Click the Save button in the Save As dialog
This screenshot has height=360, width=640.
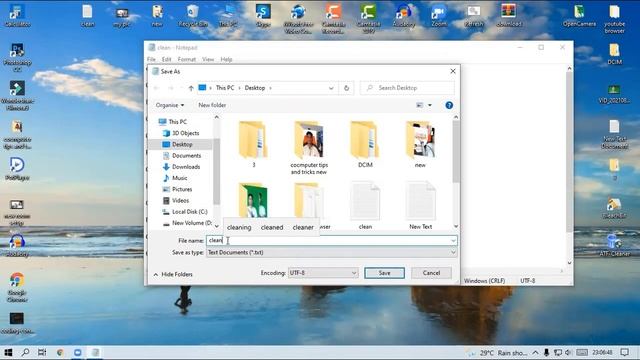pos(384,273)
